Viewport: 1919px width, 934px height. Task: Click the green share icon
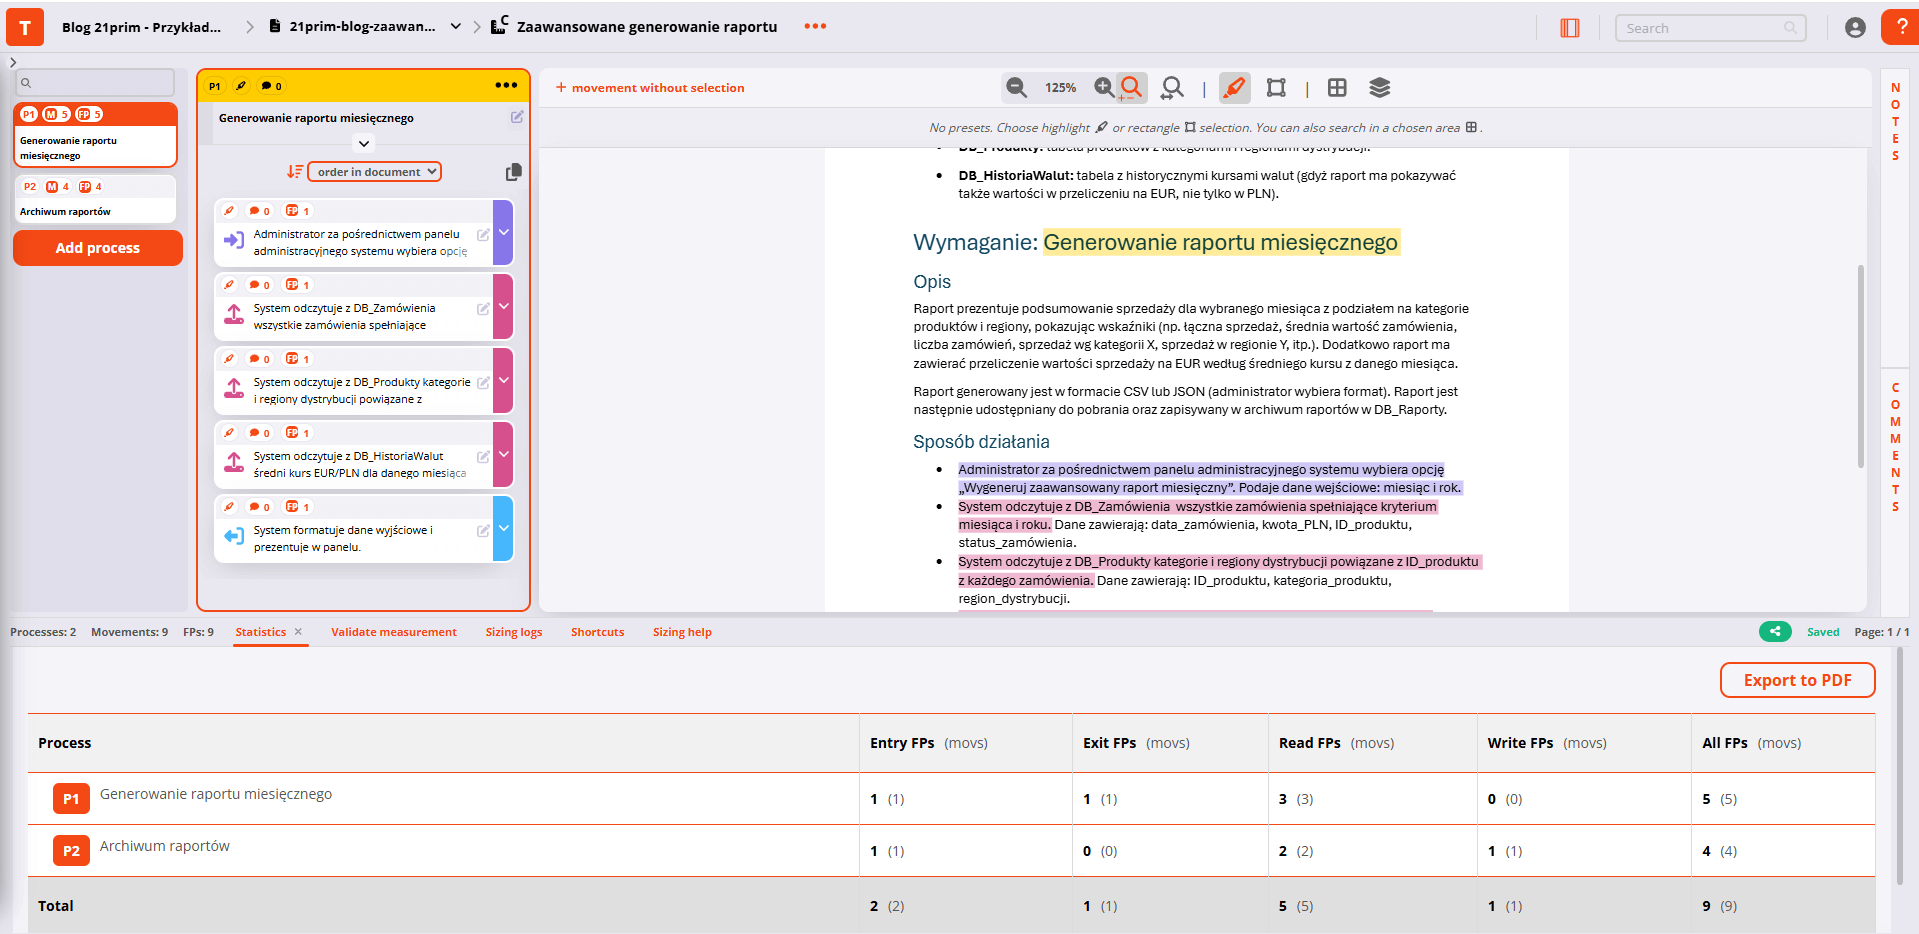pyautogui.click(x=1775, y=631)
